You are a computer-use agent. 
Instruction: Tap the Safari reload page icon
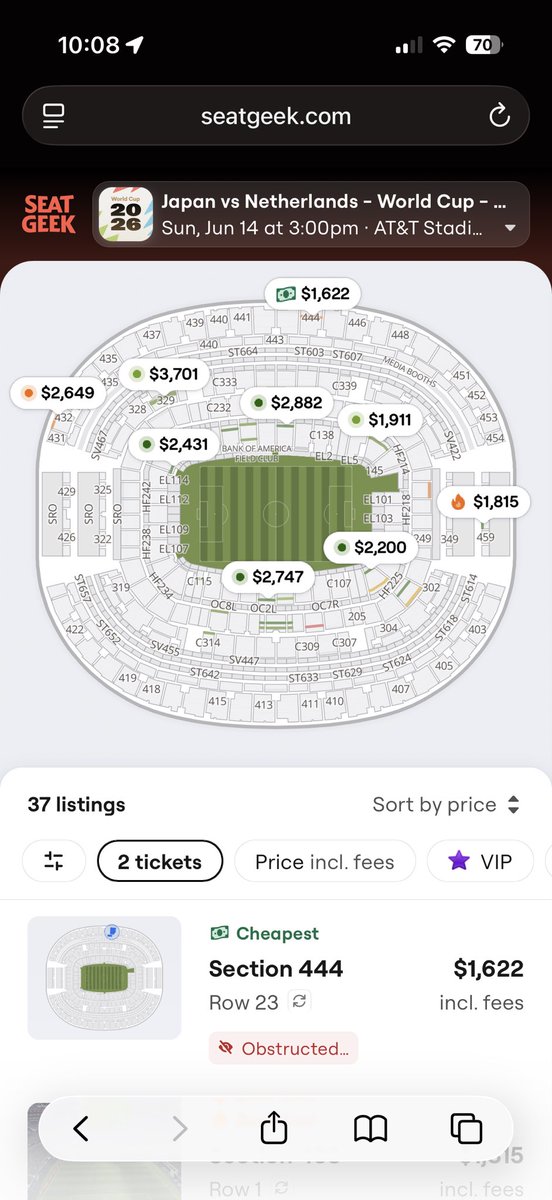(499, 117)
